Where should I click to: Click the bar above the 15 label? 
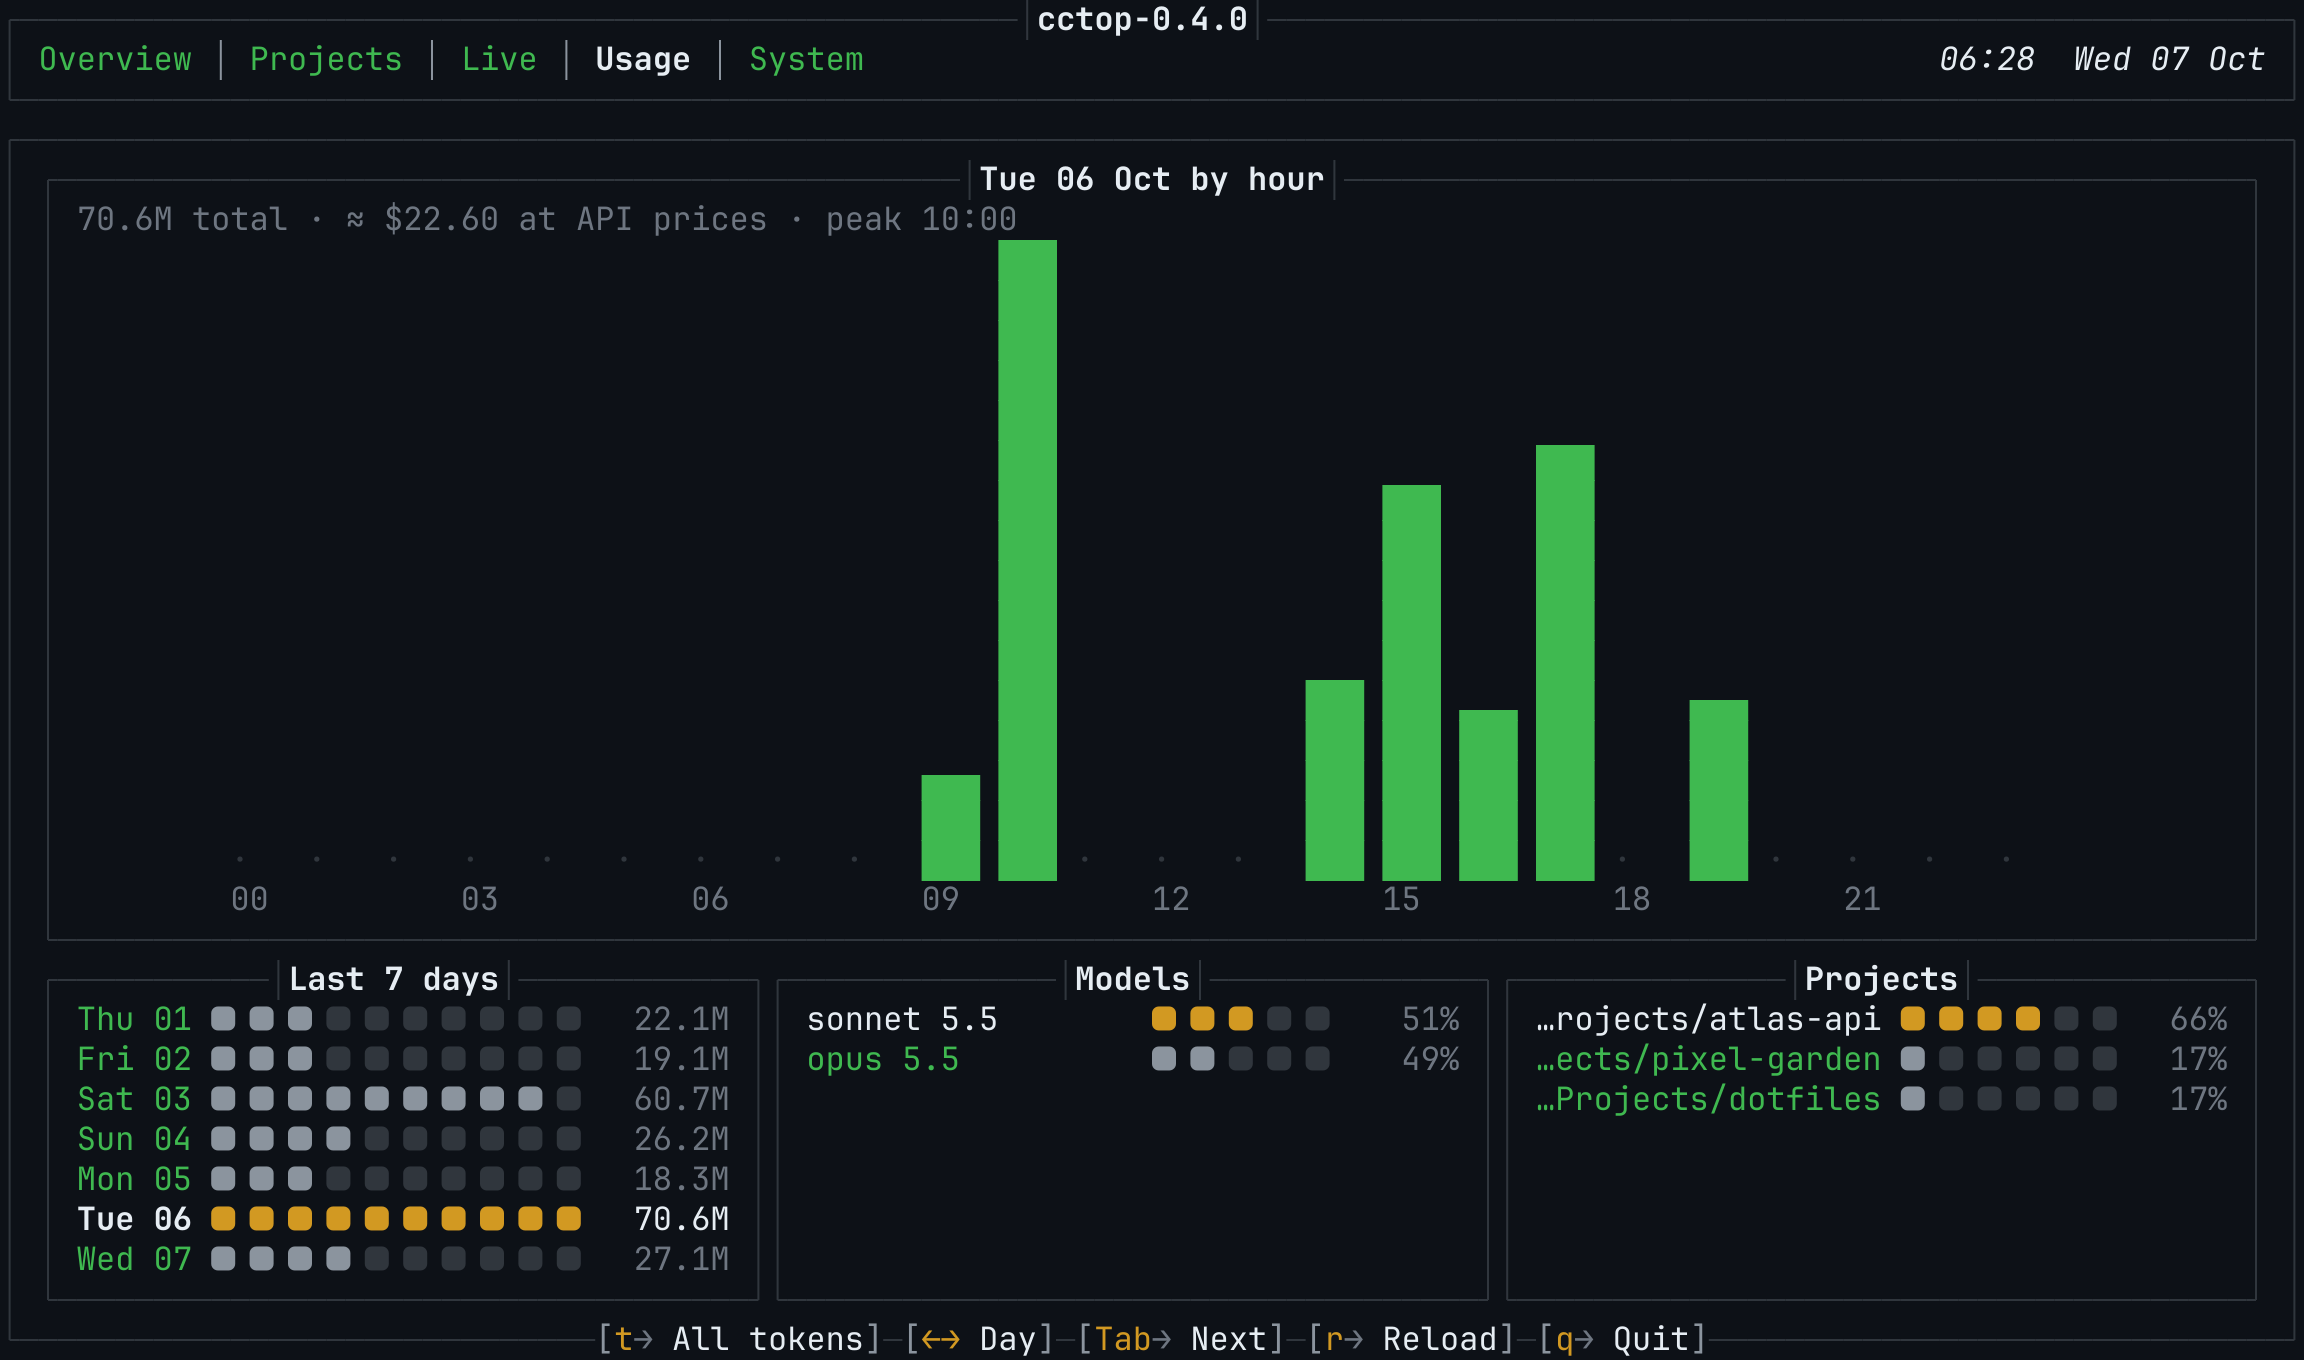[x=1411, y=683]
